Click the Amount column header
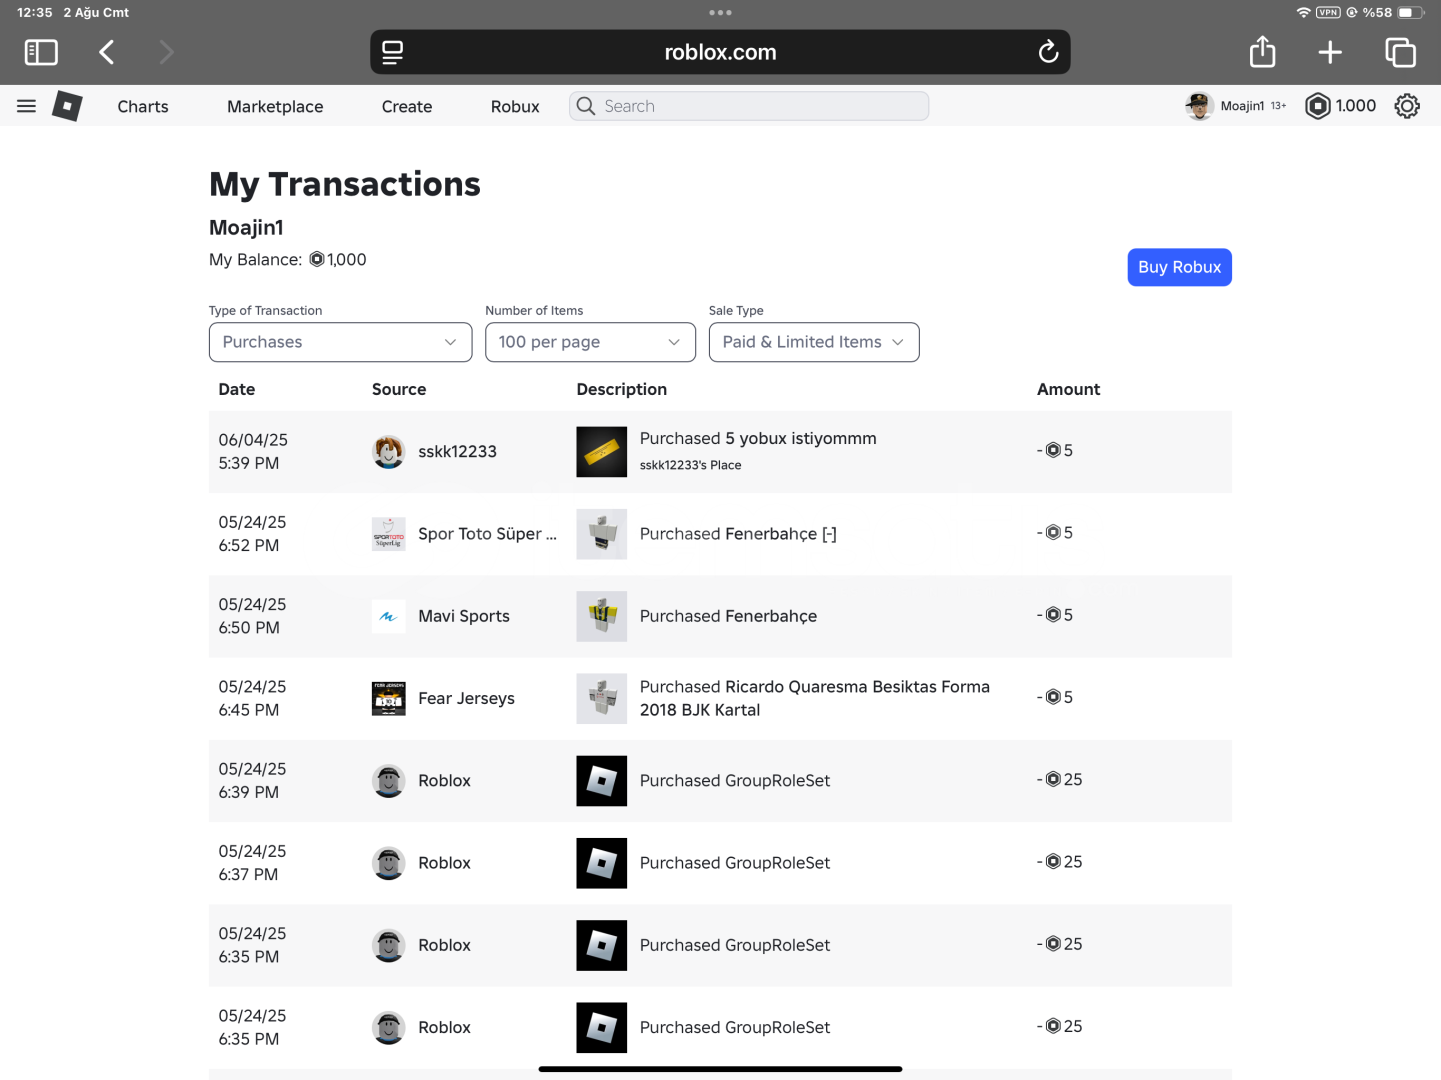1441x1080 pixels. pos(1068,390)
